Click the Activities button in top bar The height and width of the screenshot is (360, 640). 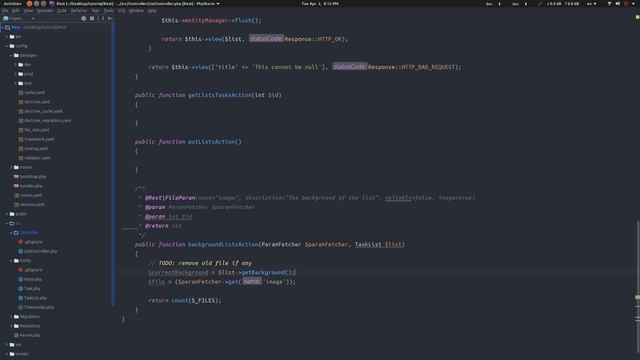point(12,3)
